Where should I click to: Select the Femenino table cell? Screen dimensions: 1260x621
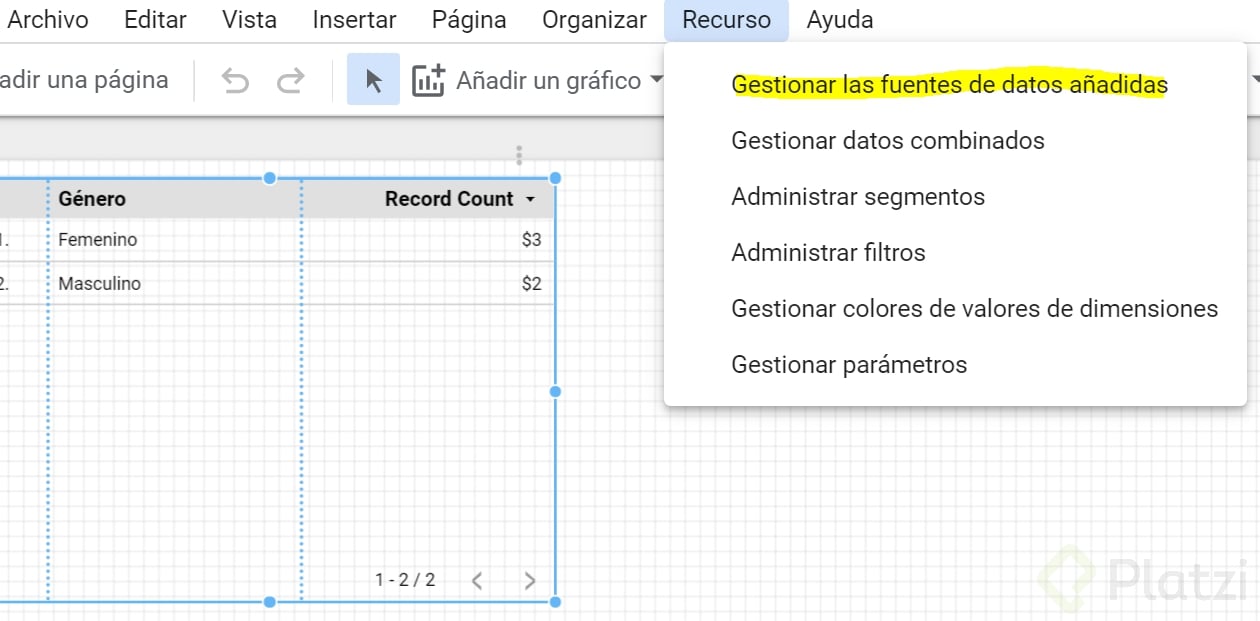(x=98, y=240)
